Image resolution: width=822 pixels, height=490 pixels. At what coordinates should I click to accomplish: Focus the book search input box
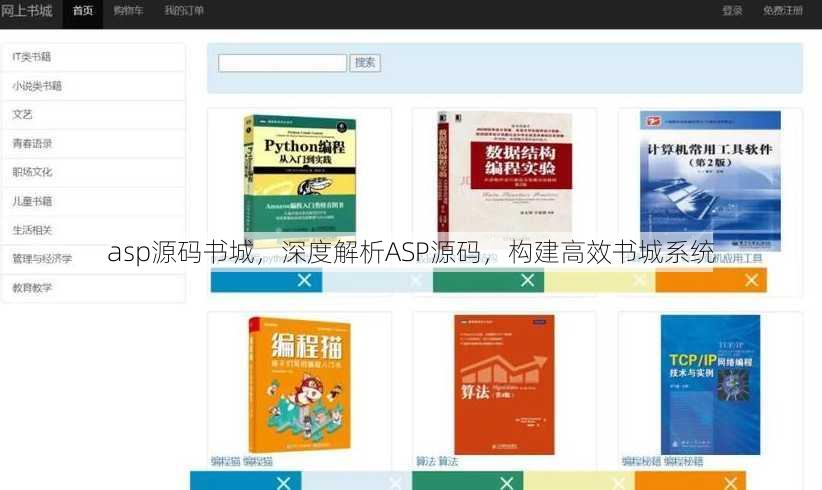[x=283, y=63]
